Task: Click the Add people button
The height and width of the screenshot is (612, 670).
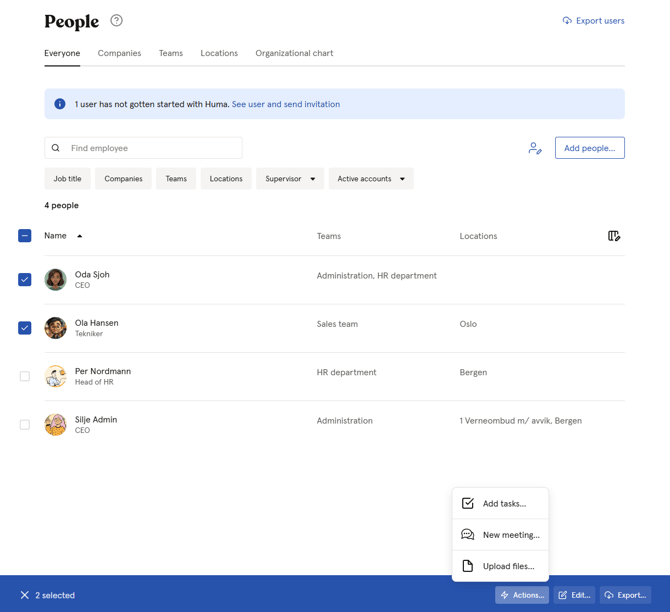Action: [589, 148]
